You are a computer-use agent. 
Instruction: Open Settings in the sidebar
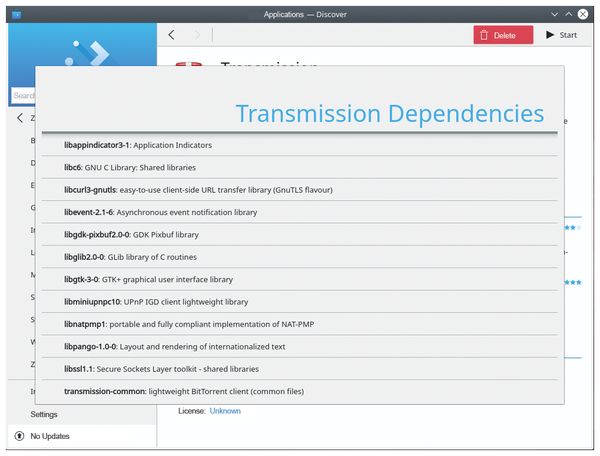coord(44,414)
